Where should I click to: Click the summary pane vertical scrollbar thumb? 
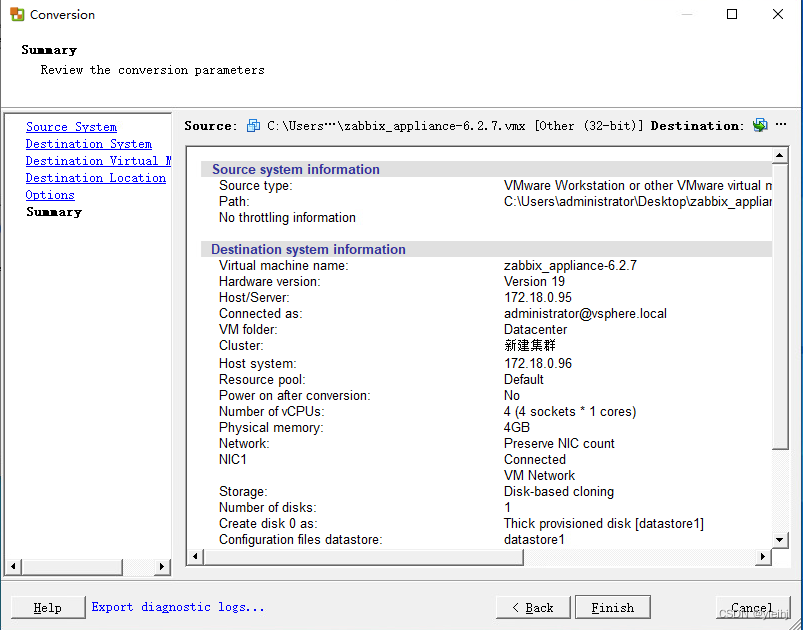779,306
